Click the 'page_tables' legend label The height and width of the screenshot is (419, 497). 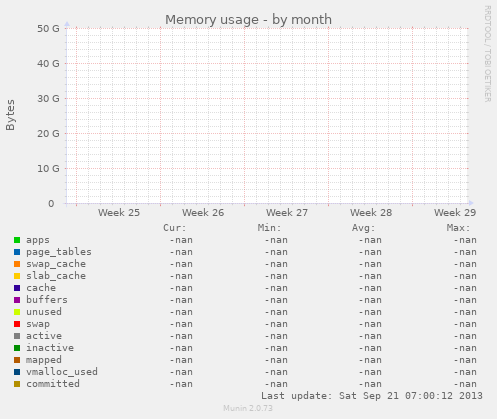pos(59,252)
